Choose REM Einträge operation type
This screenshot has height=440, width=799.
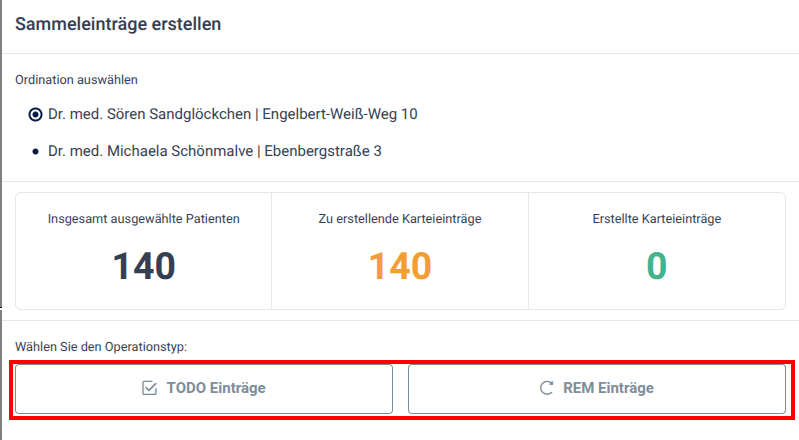(597, 389)
